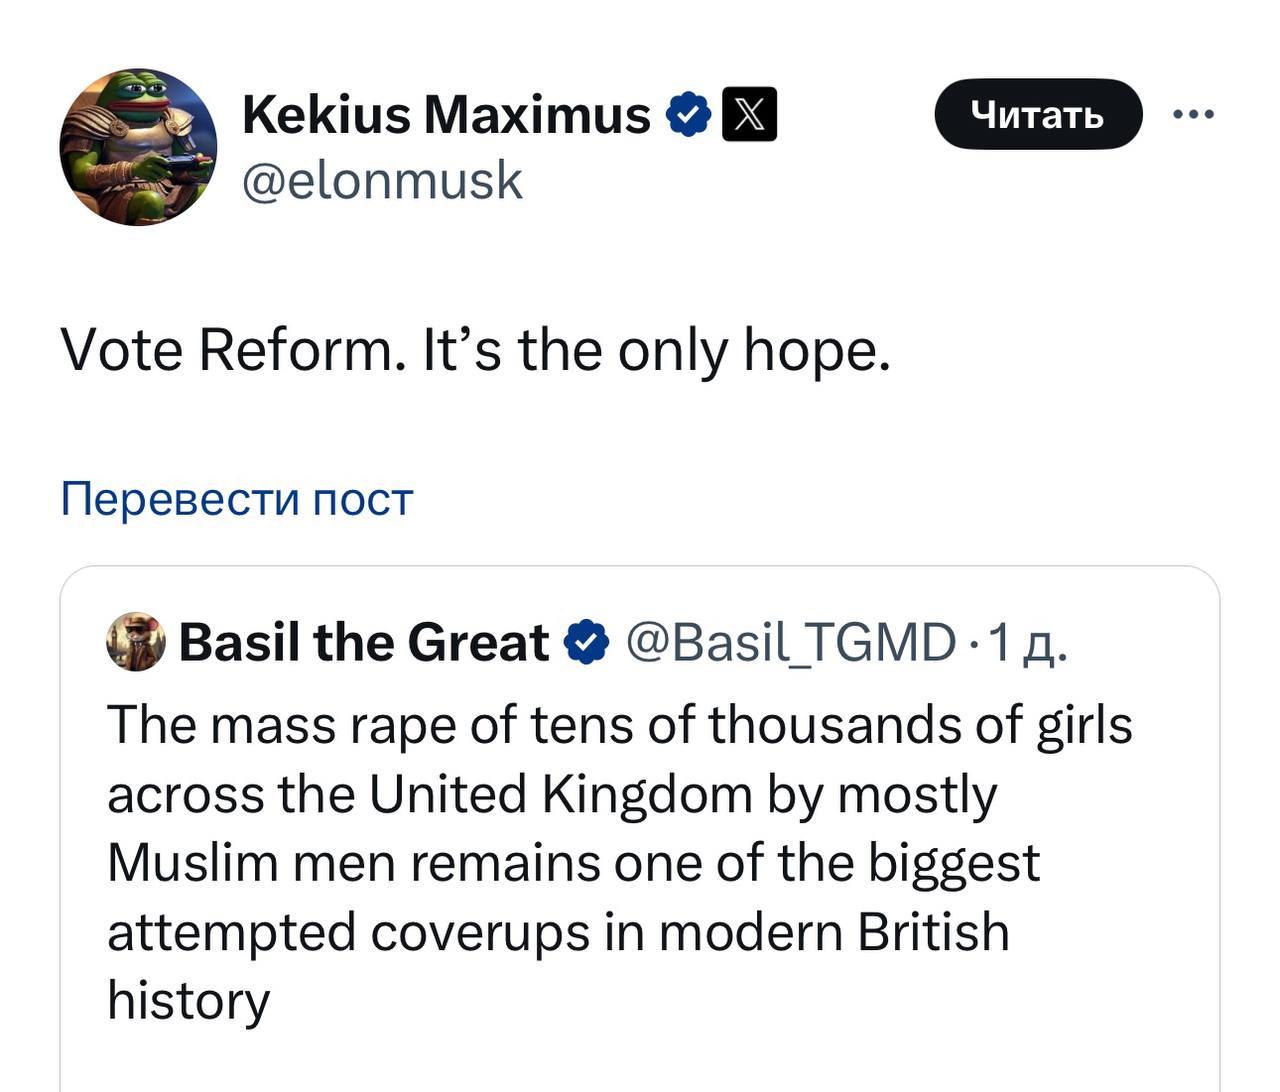Viewport: 1280px width, 1092px height.
Task: Click the verified badge next to Basil the Great
Action: pyautogui.click(x=587, y=642)
